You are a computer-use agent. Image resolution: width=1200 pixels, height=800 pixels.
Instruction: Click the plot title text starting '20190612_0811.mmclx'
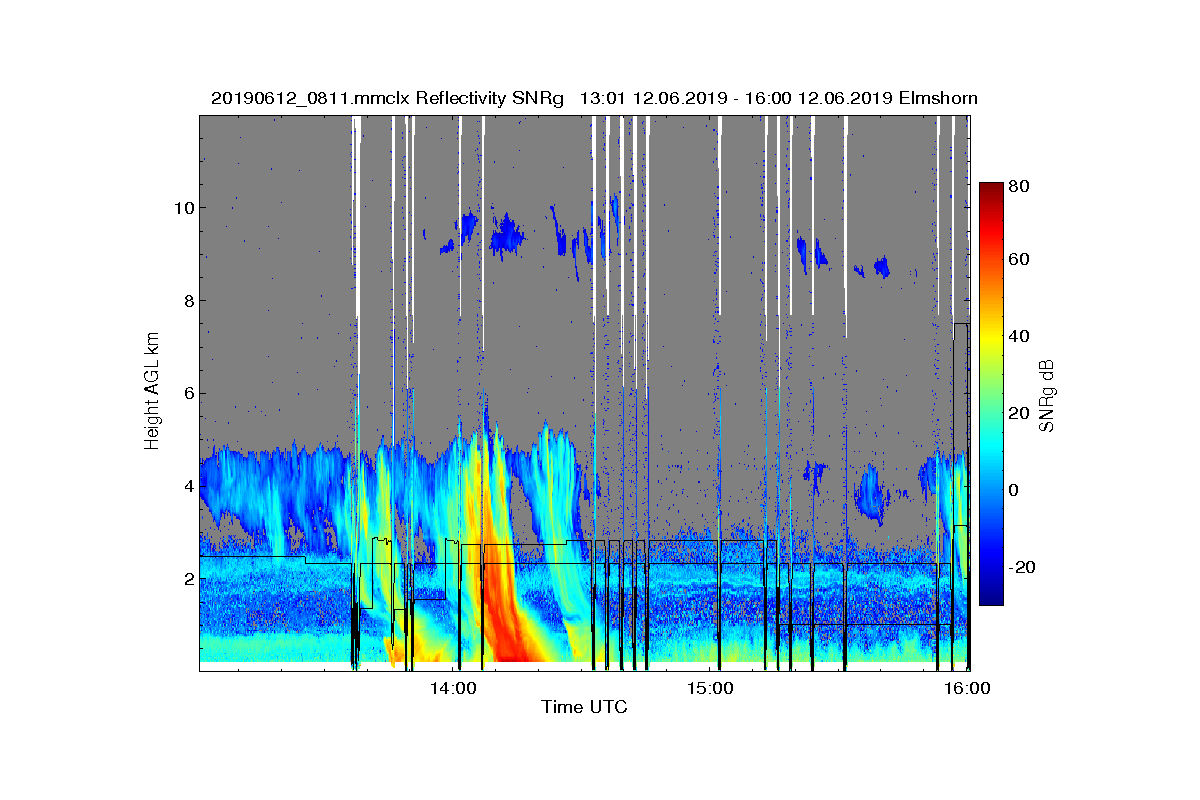pyautogui.click(x=594, y=98)
